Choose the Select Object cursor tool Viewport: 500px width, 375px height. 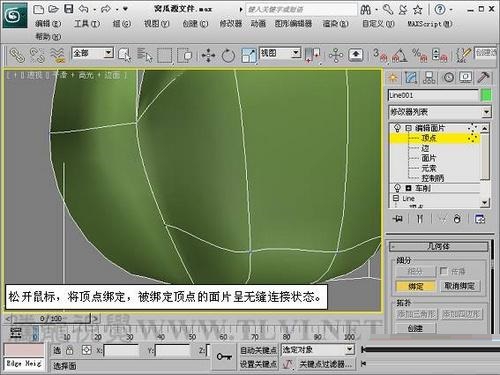point(124,55)
